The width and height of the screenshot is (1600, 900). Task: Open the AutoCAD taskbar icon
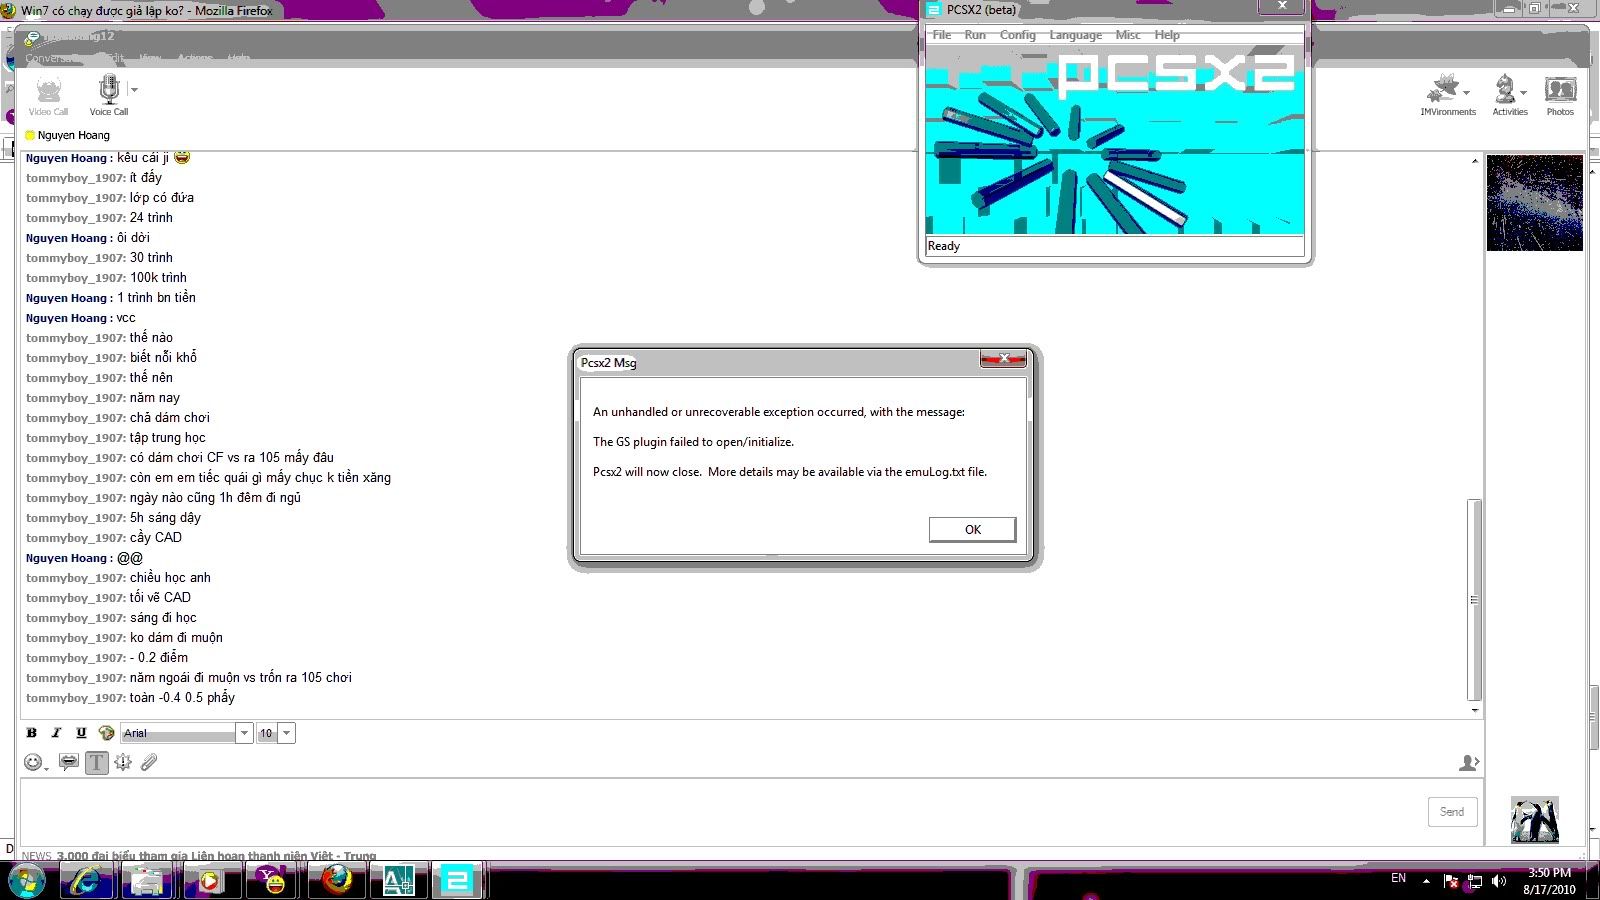pos(398,881)
